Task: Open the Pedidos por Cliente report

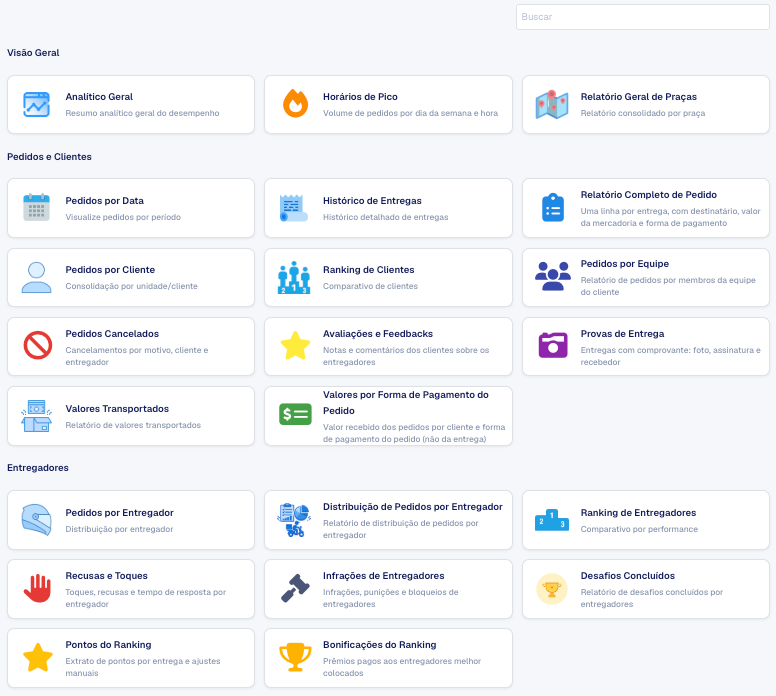Action: point(131,277)
